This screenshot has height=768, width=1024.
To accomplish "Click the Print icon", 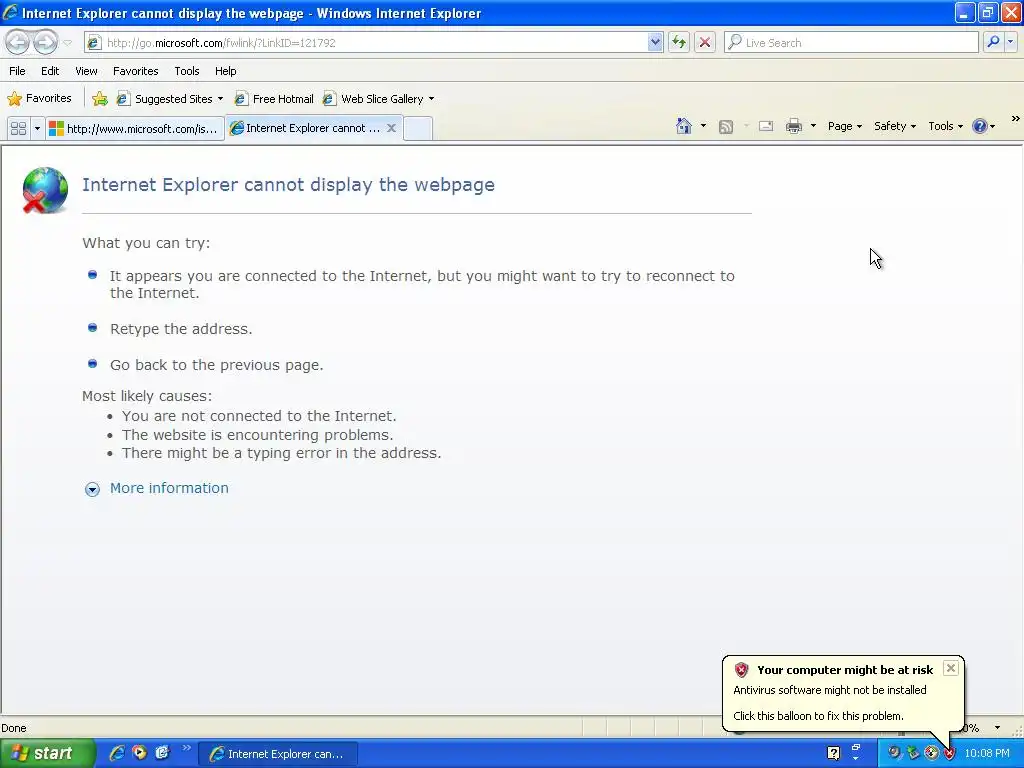I will coord(793,126).
